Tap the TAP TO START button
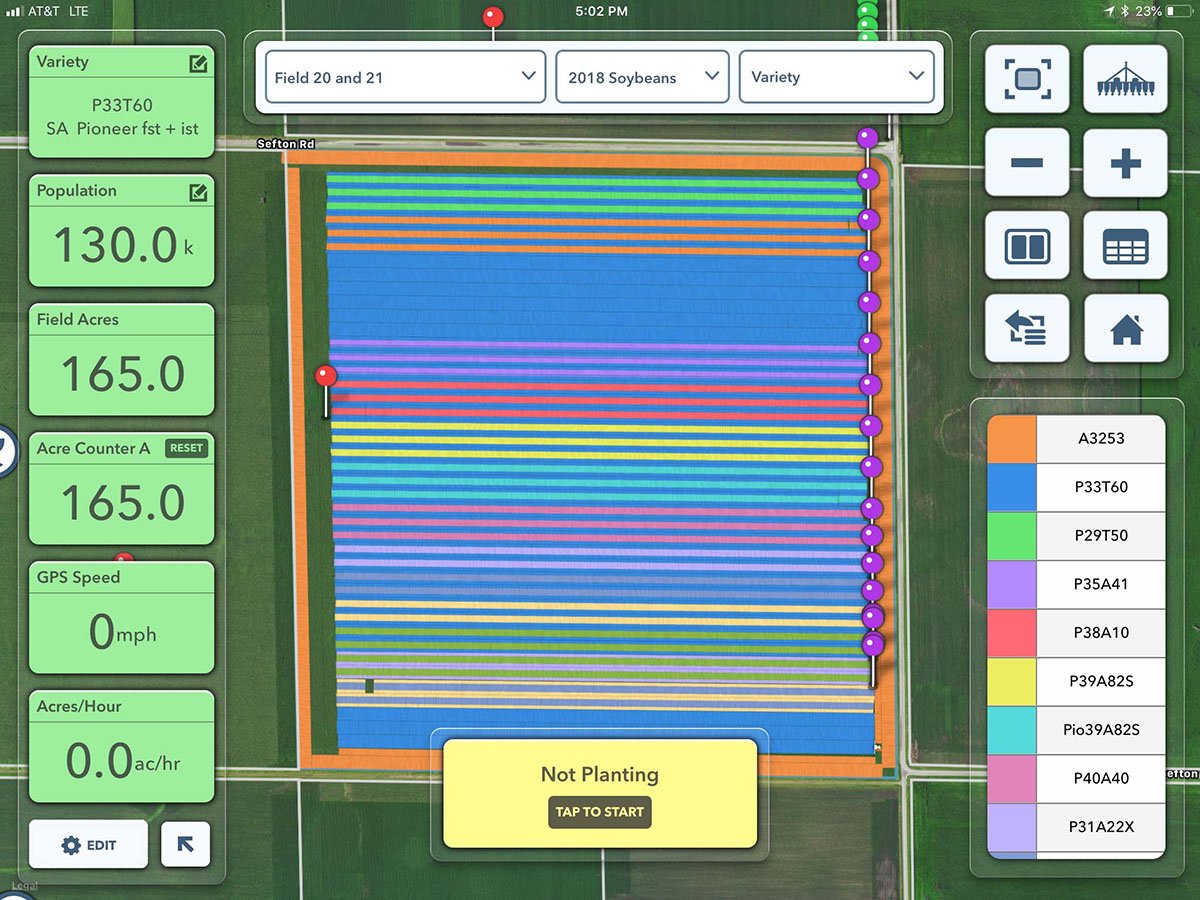The image size is (1200, 900). (599, 813)
